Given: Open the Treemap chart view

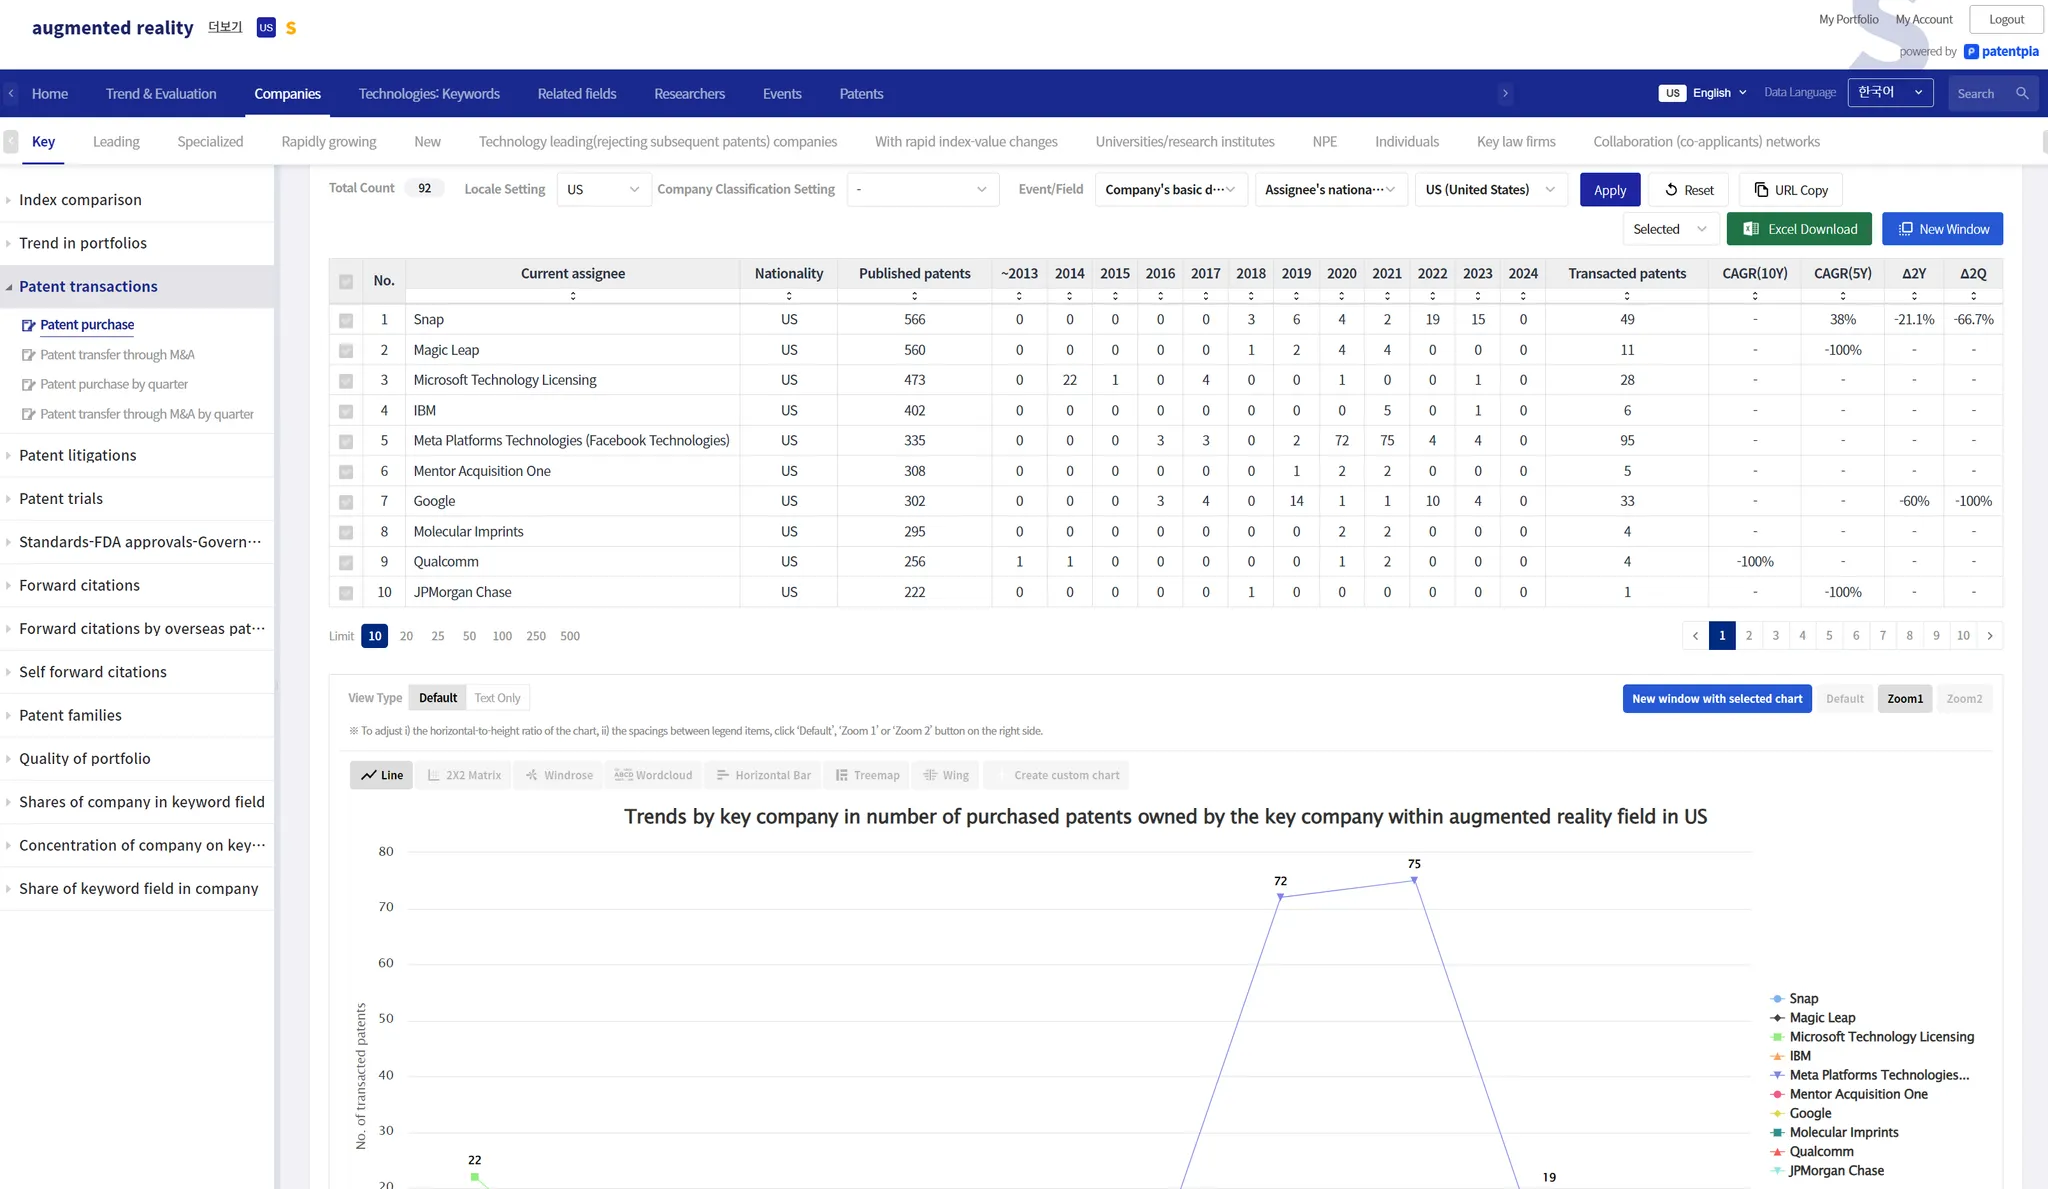Looking at the screenshot, I should tap(867, 775).
